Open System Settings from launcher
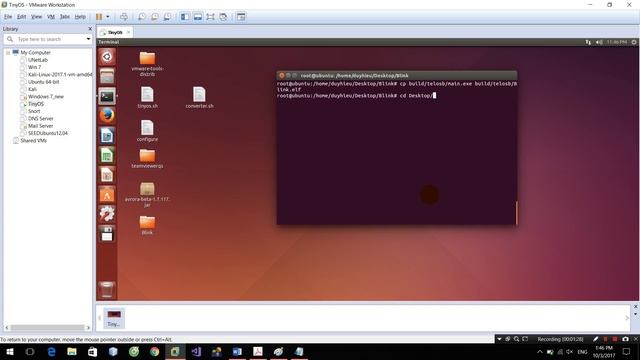Image resolution: width=640 pixels, height=360 pixels. click(107, 214)
